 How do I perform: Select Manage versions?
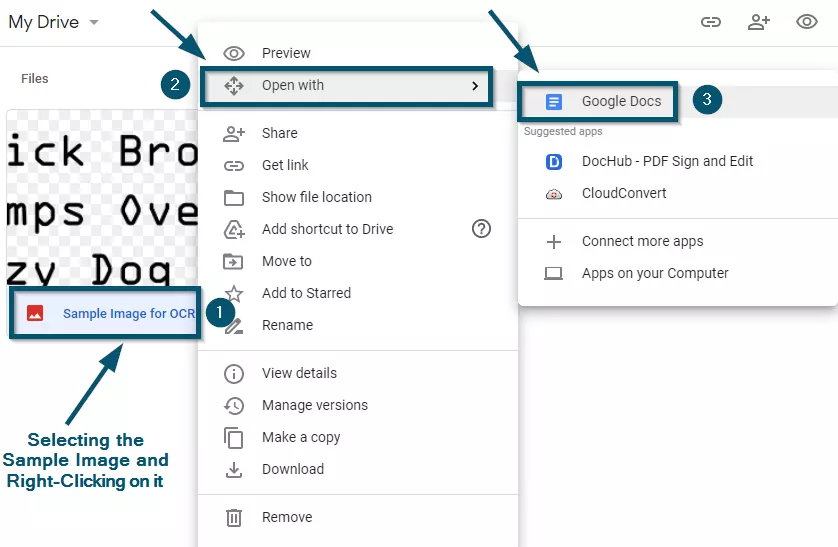click(358, 405)
